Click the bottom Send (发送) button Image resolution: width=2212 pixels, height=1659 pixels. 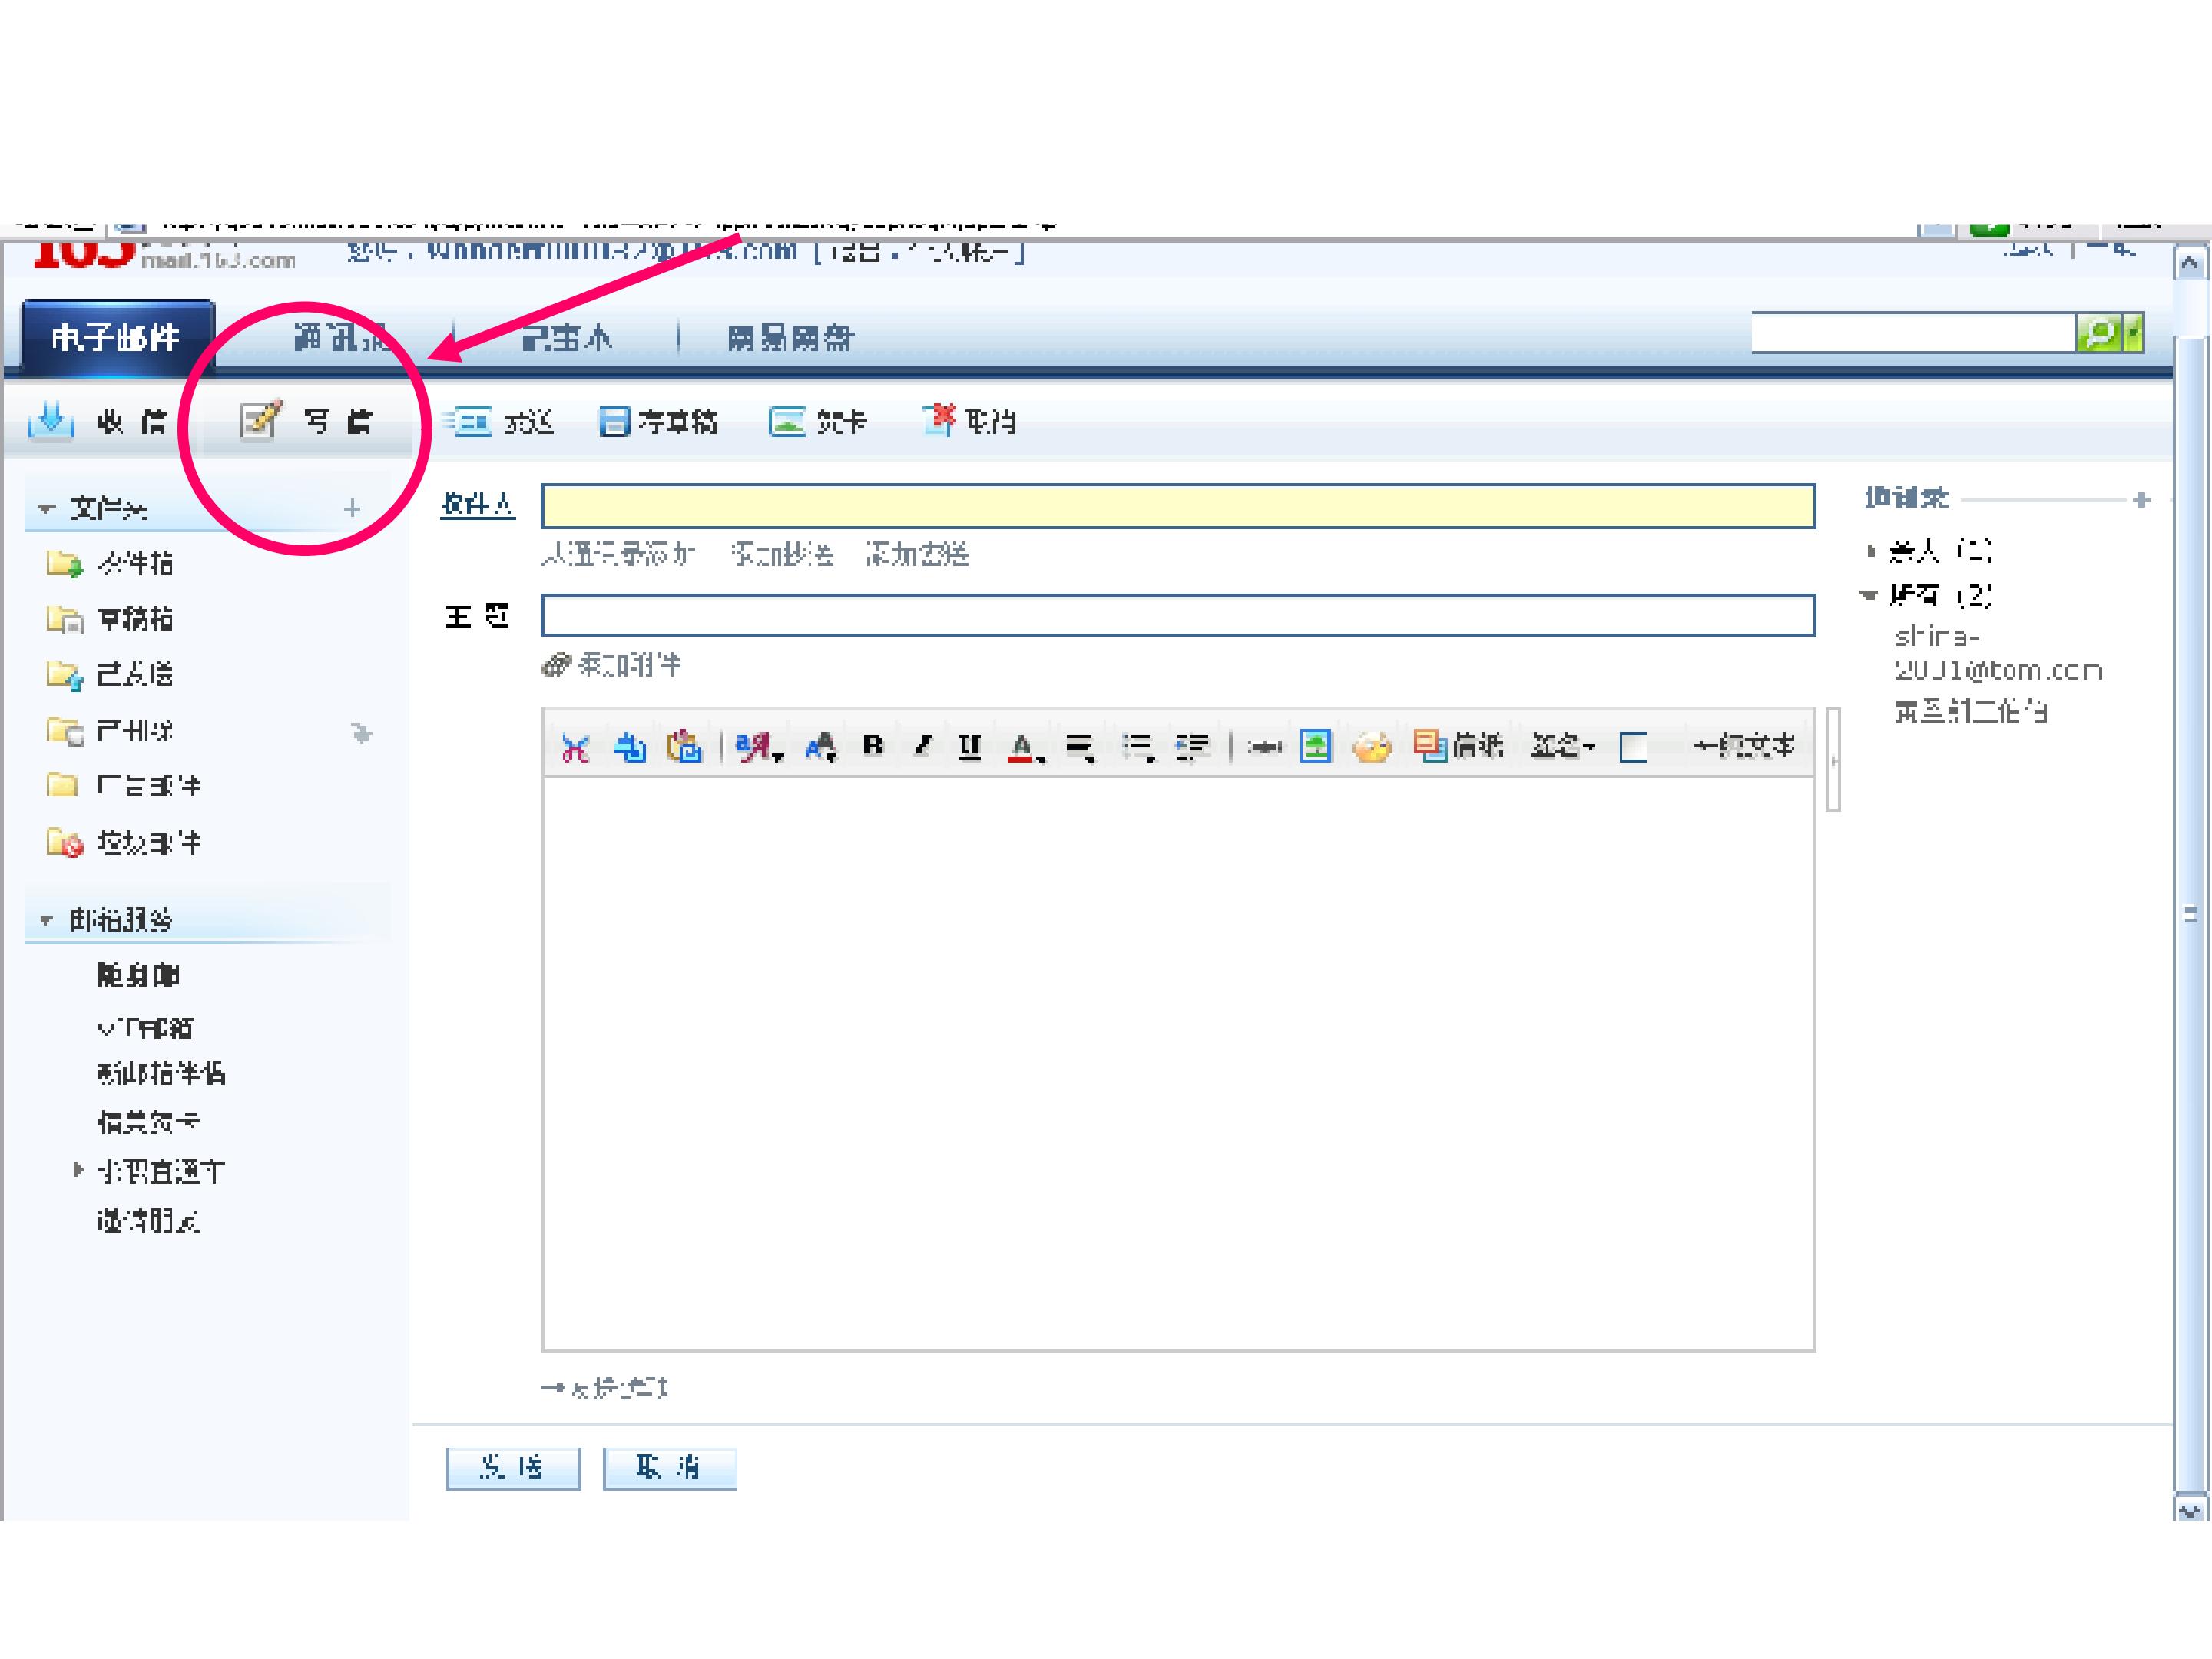click(x=513, y=1468)
